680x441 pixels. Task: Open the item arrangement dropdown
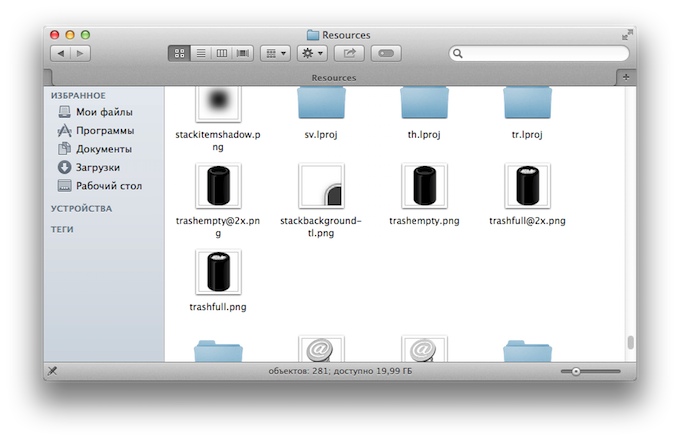click(x=275, y=53)
